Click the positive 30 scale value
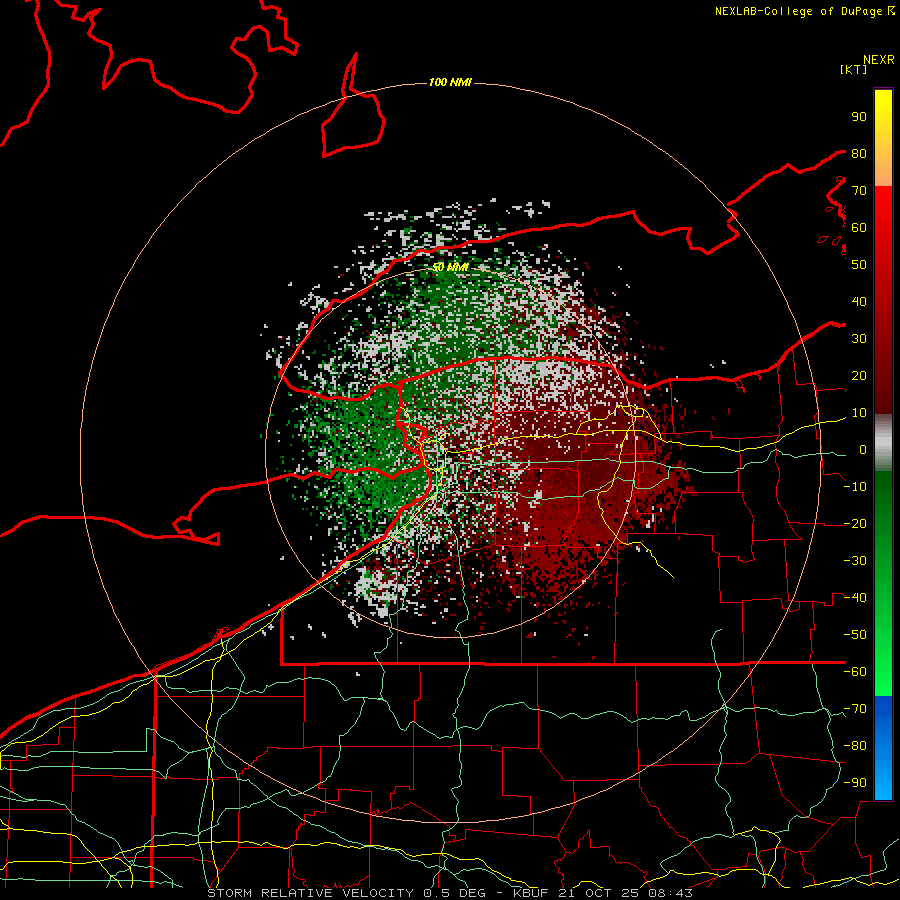The height and width of the screenshot is (900, 900). [859, 339]
